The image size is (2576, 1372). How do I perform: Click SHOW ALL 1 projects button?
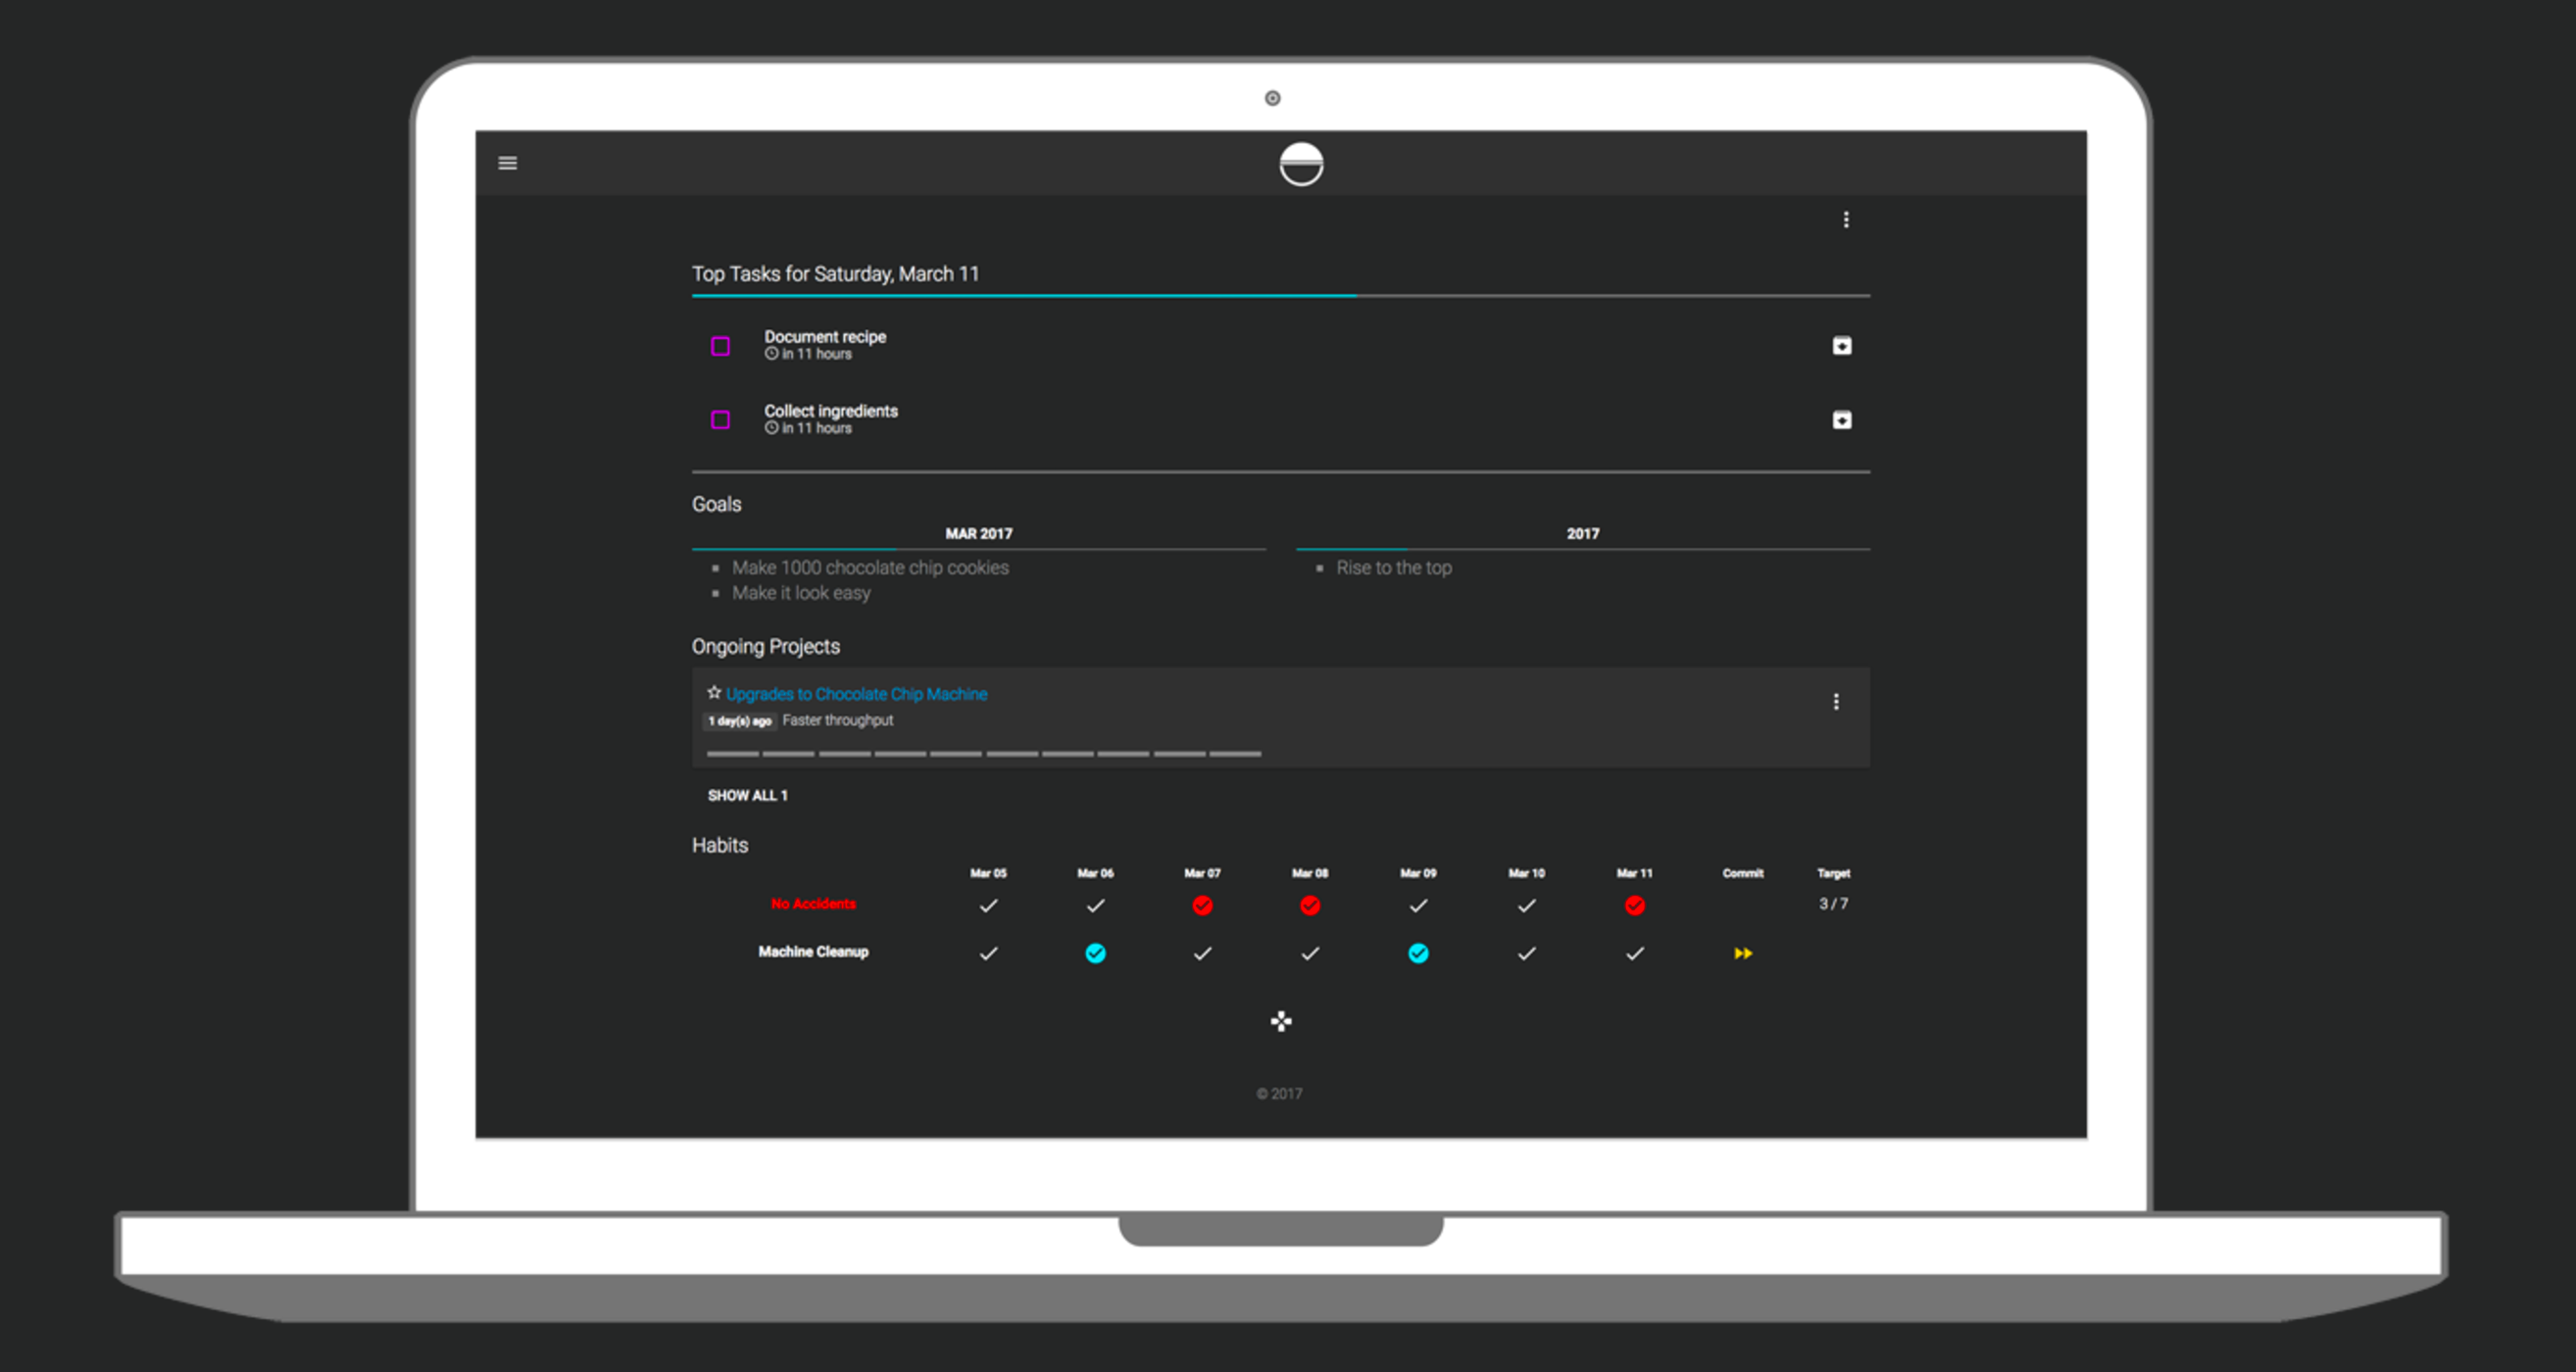tap(747, 795)
